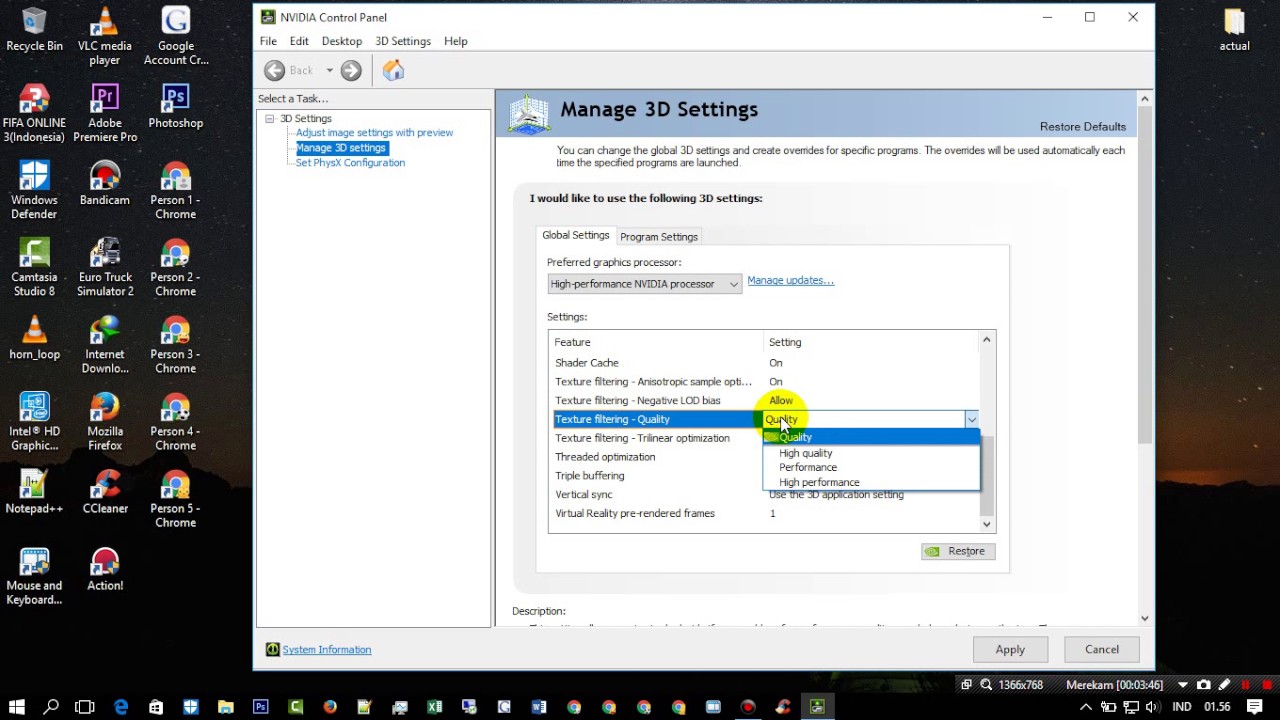
Task: Select Mozilla Firefox desktop icon
Action: [x=105, y=422]
